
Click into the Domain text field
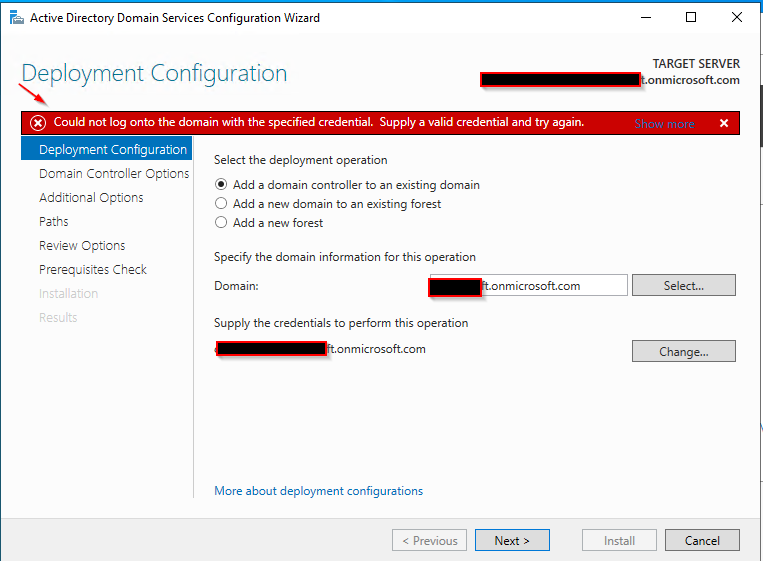tap(528, 285)
